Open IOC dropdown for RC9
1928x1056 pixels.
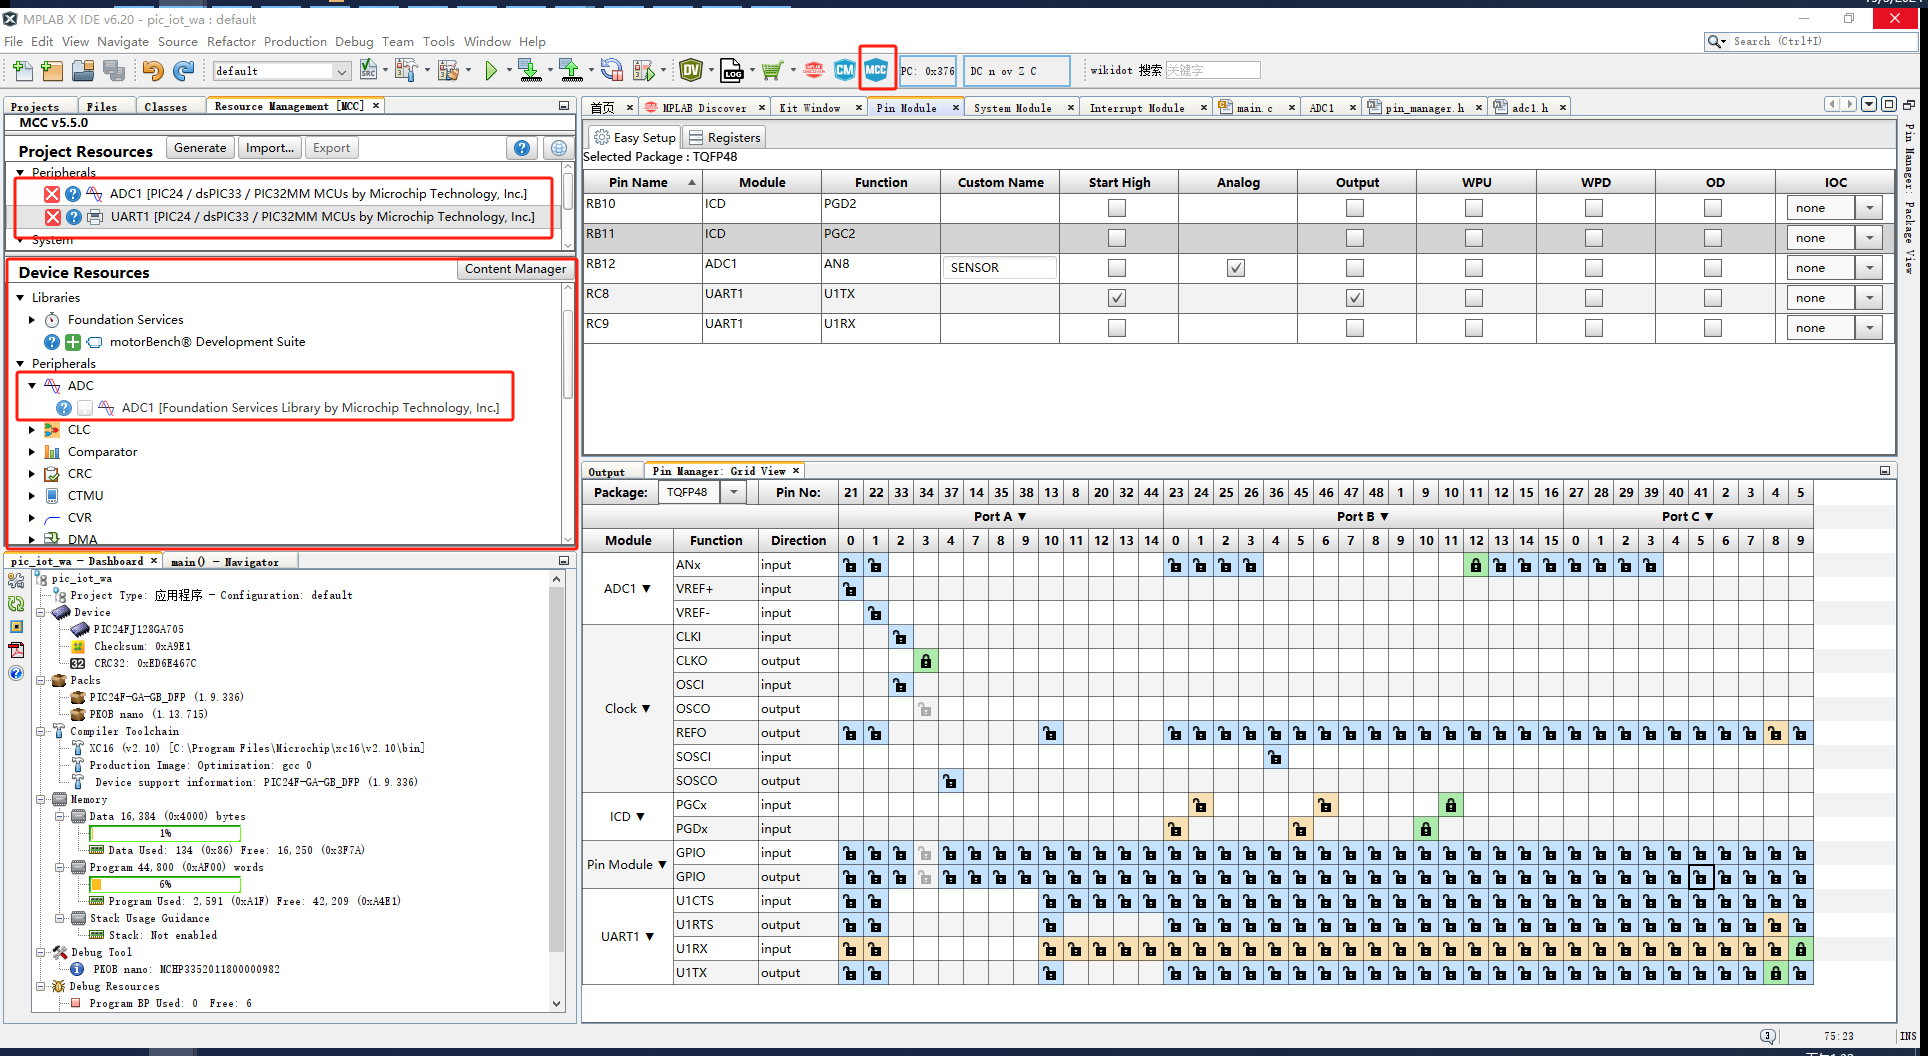click(x=1869, y=328)
